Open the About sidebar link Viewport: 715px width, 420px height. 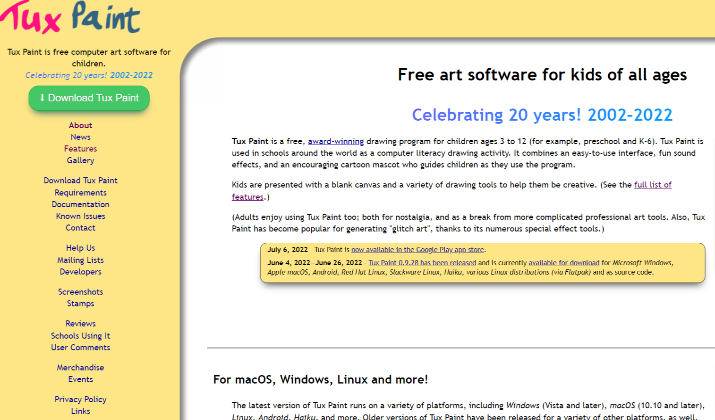tap(80, 125)
